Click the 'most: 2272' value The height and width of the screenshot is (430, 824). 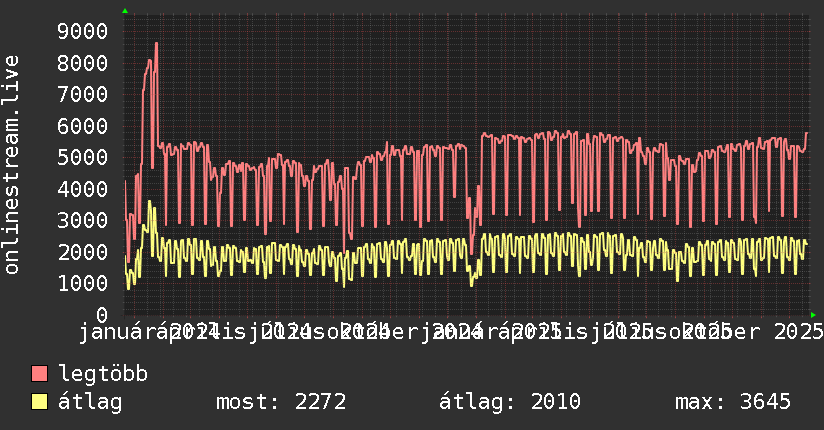(x=281, y=402)
